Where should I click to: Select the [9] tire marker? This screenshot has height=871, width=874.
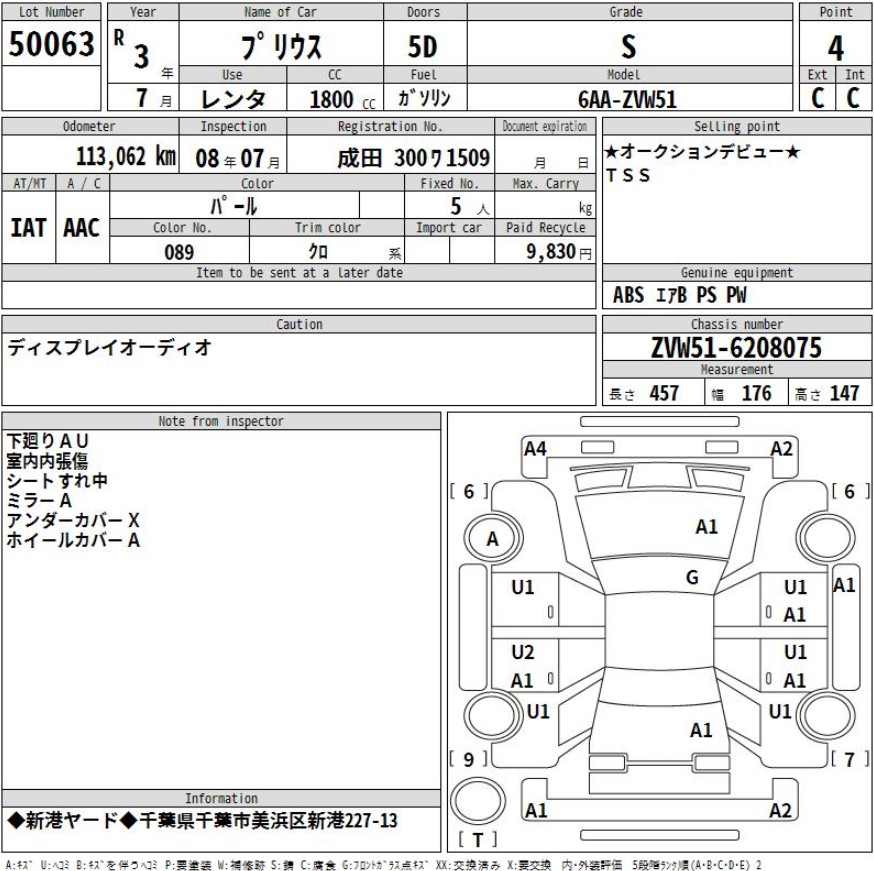coord(469,758)
